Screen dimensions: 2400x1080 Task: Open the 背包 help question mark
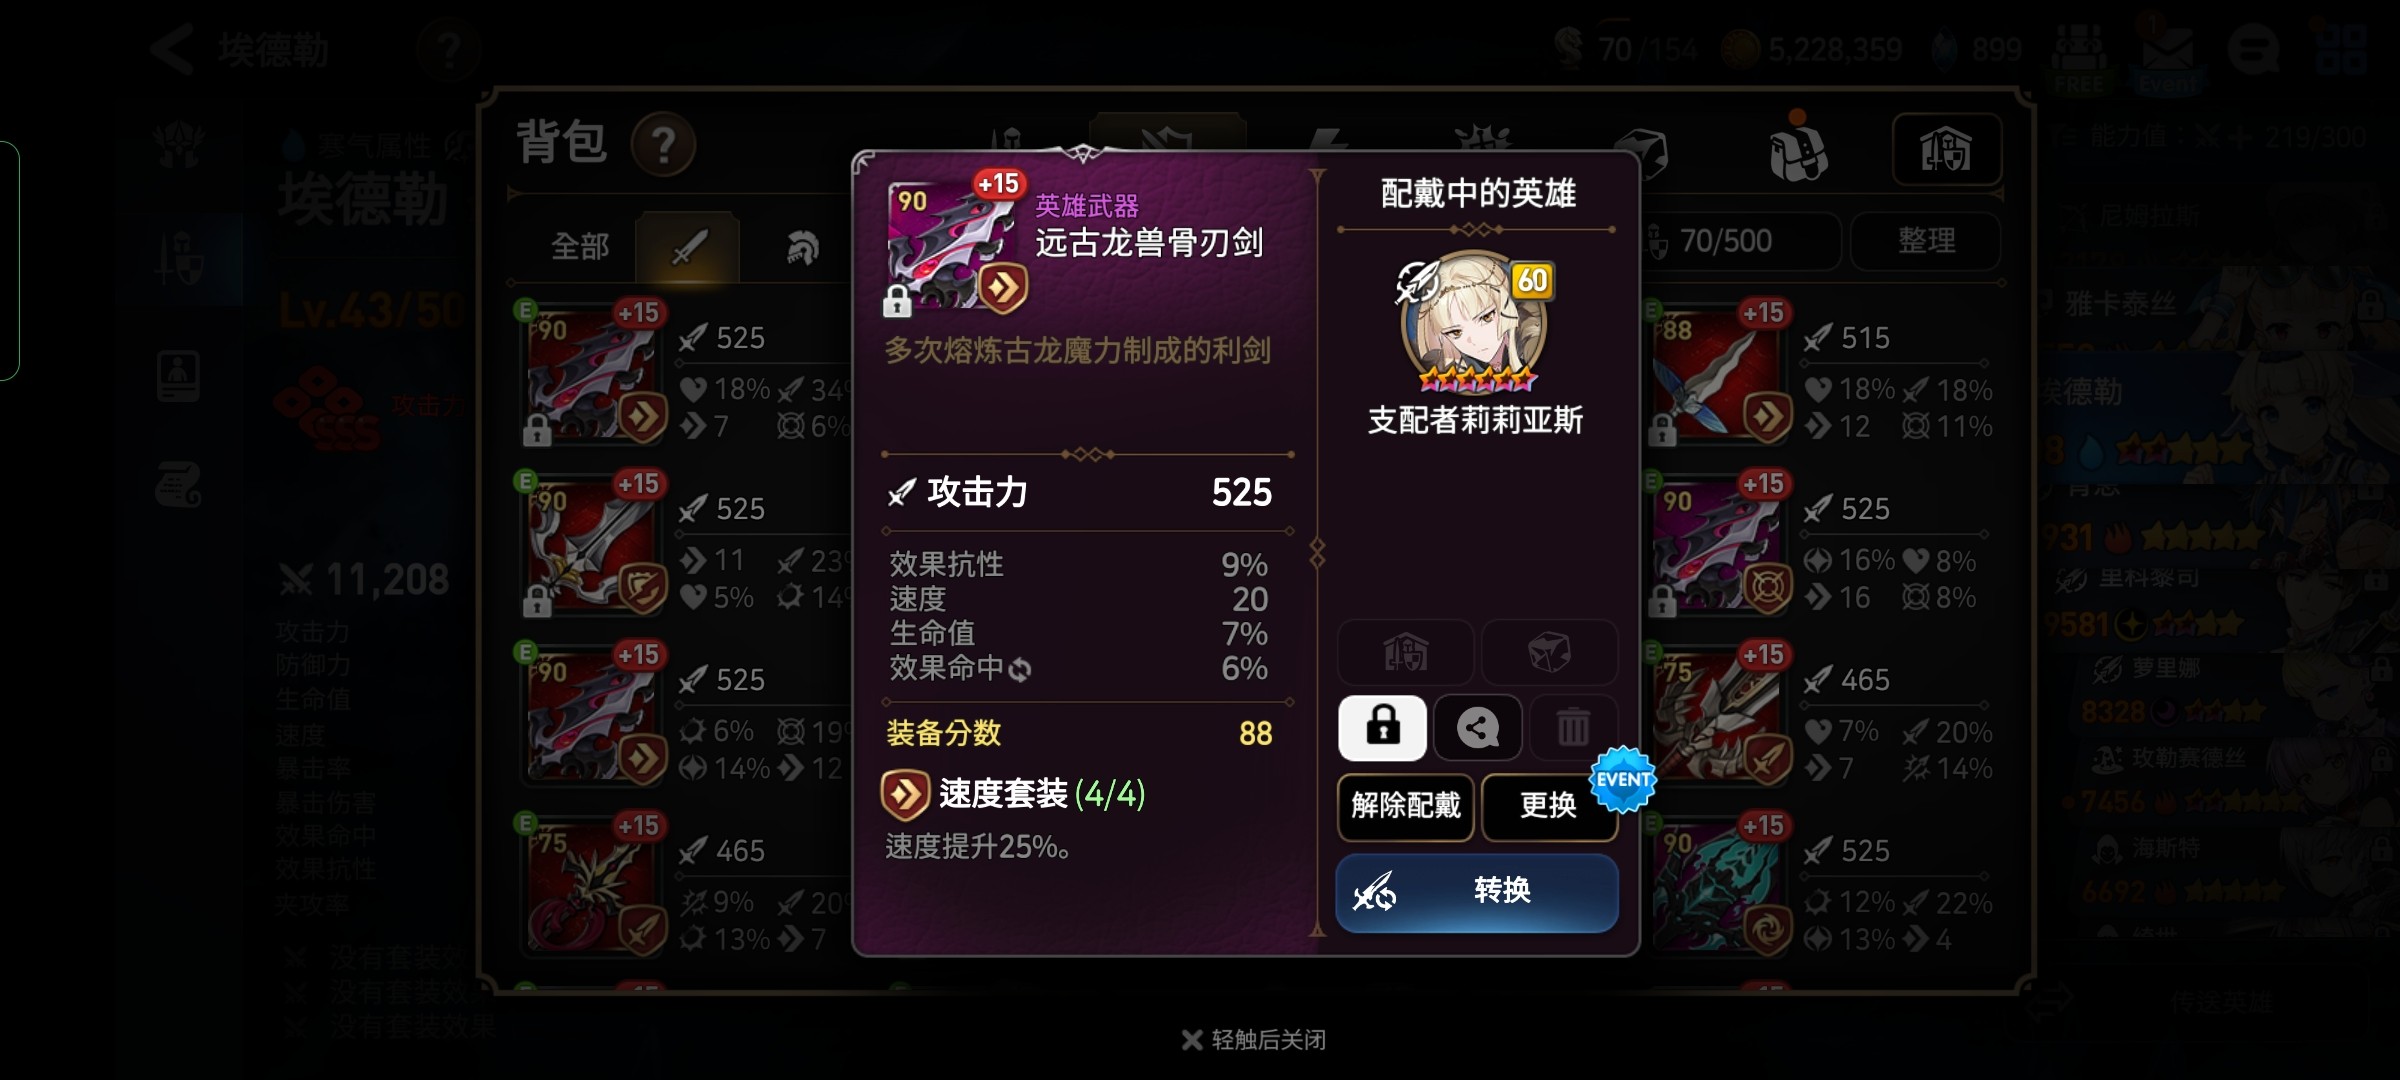[662, 145]
